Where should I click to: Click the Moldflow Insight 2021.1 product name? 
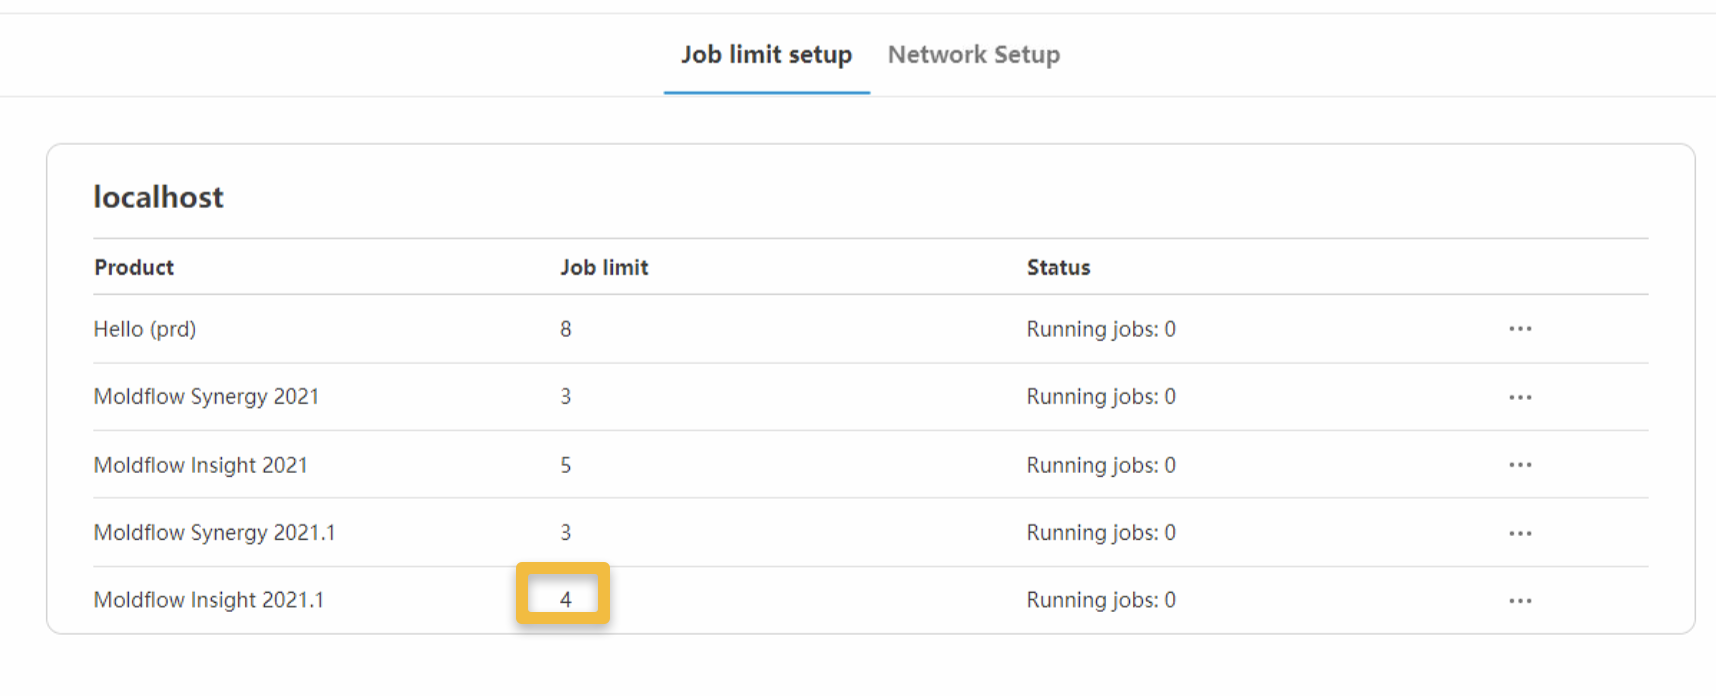[208, 600]
